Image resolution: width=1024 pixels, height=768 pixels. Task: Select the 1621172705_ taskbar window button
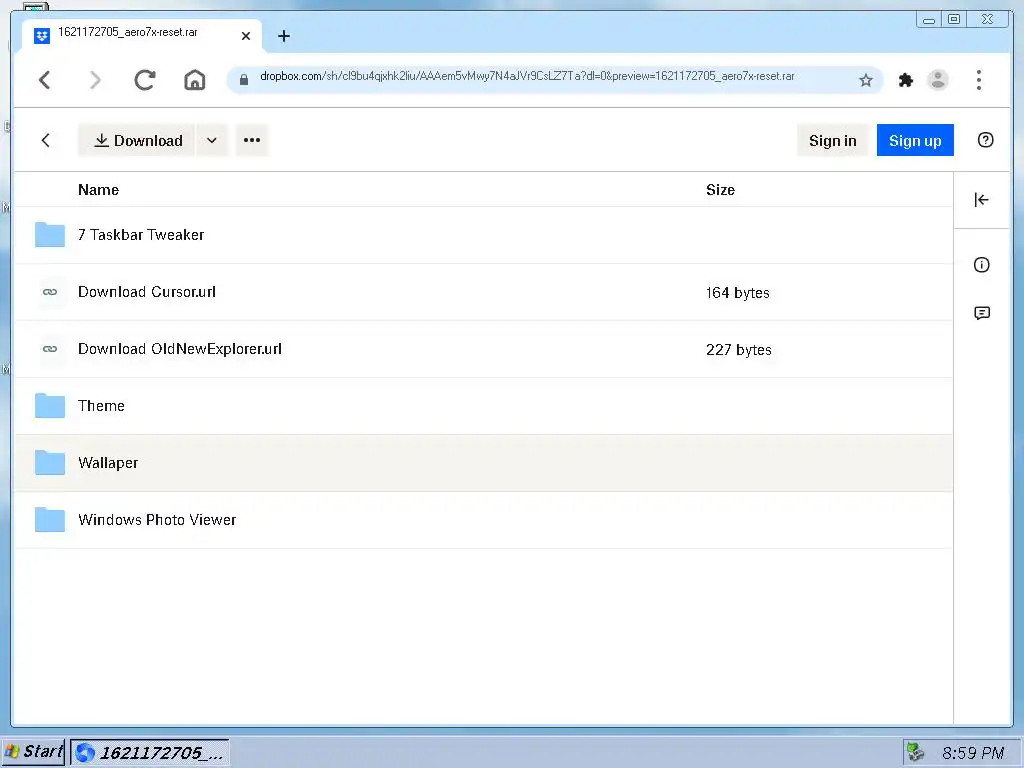tap(150, 752)
